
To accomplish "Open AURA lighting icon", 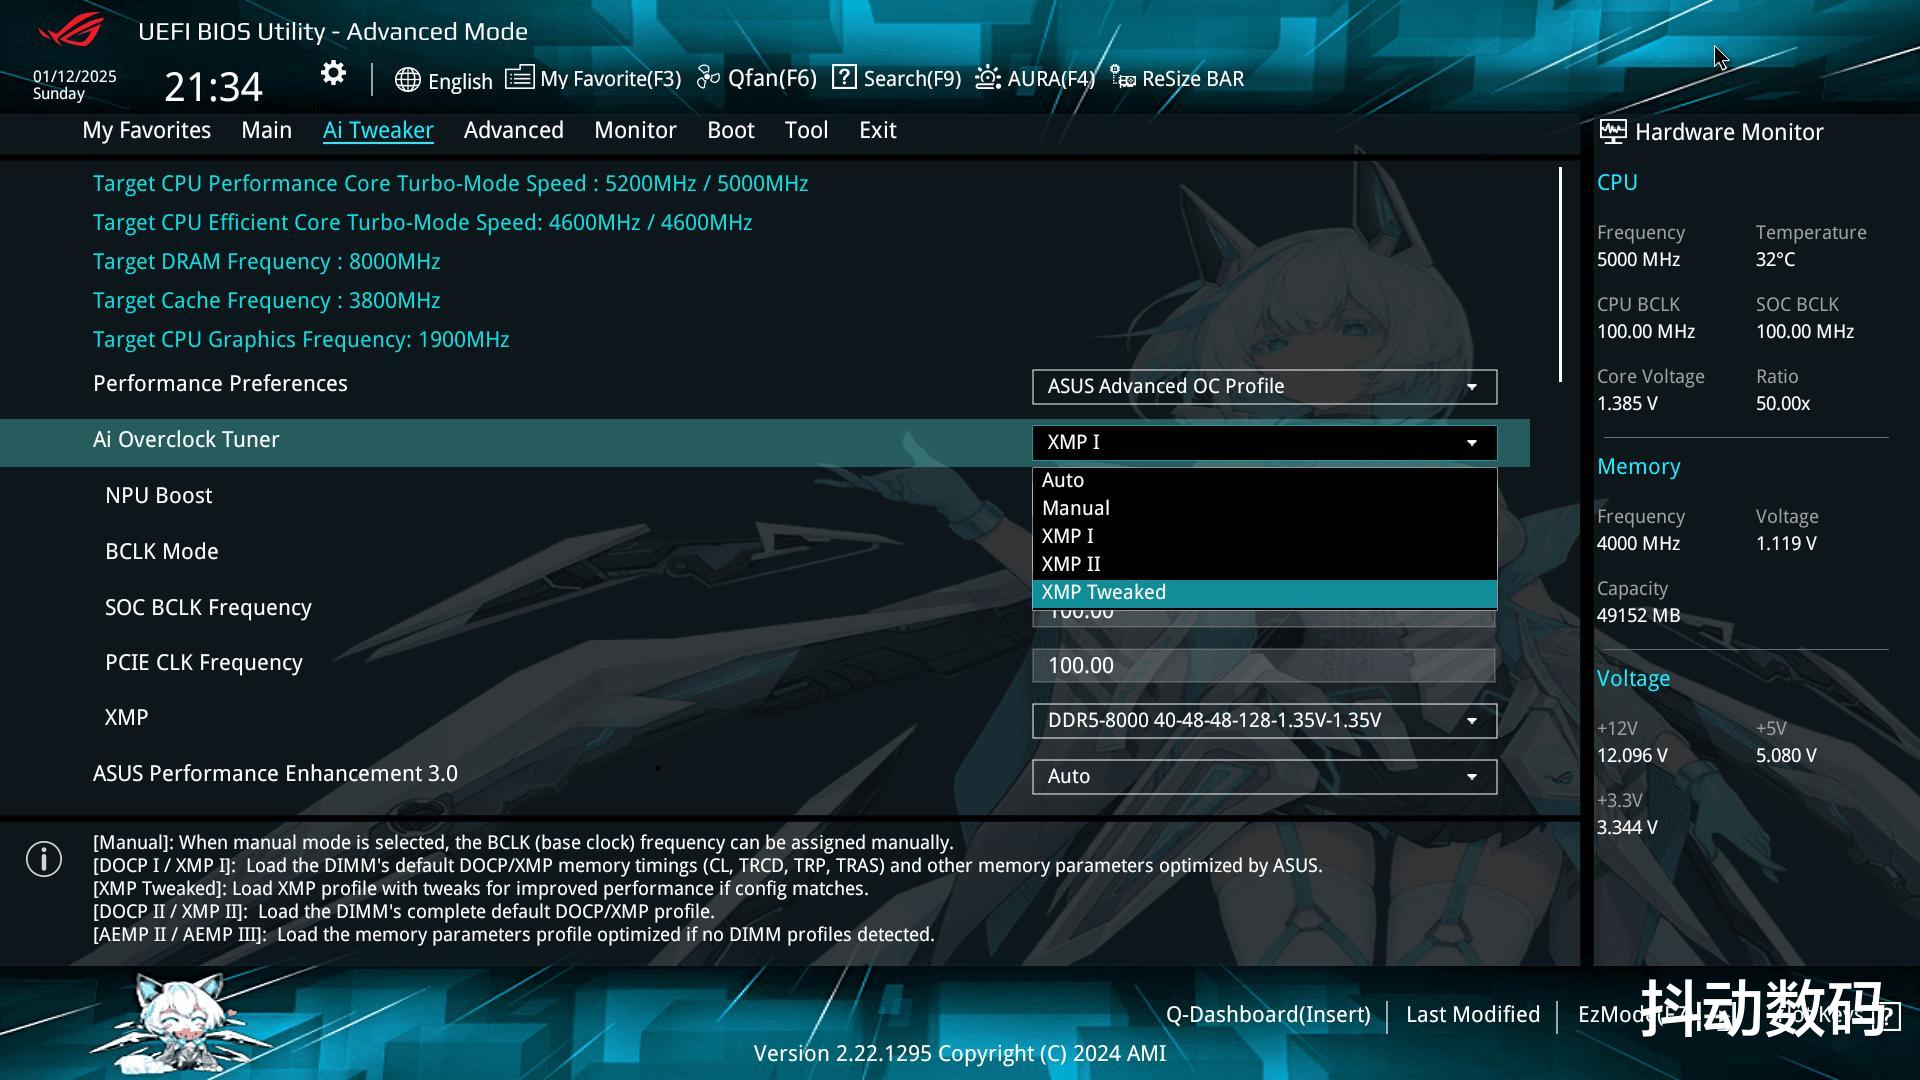I will (x=988, y=78).
